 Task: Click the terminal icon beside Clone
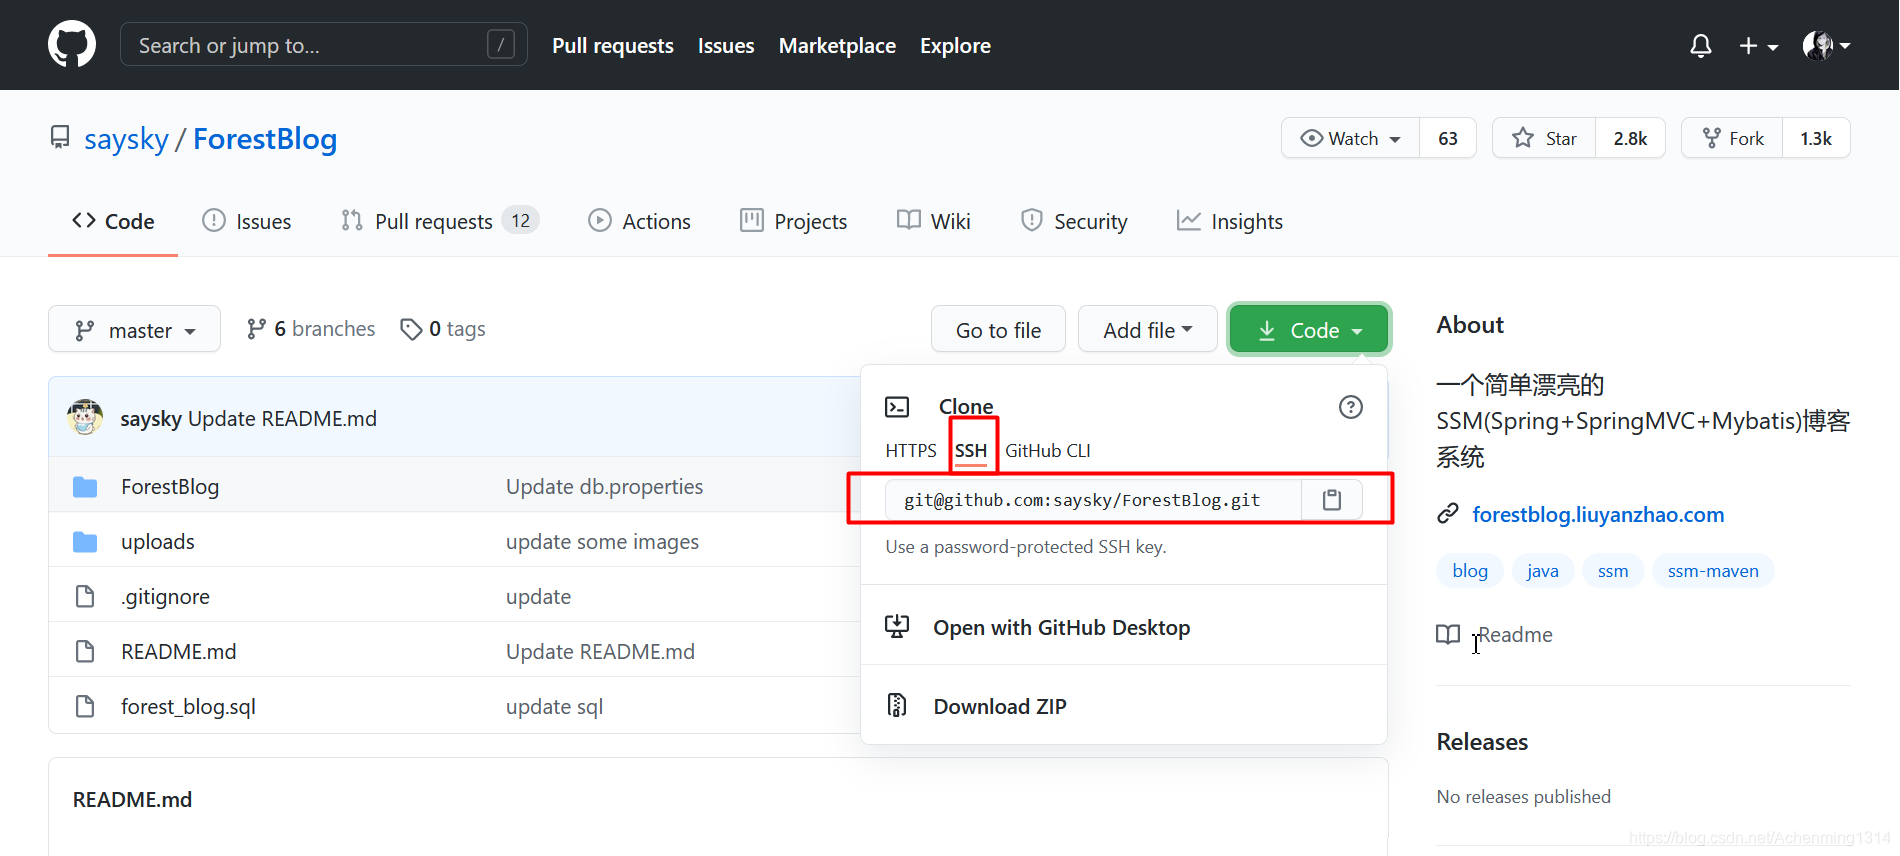pyautogui.click(x=897, y=407)
